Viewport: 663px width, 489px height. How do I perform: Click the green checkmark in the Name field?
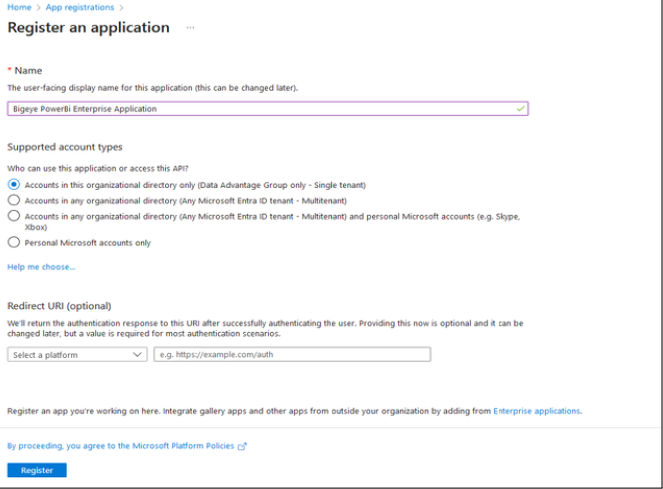[x=520, y=109]
